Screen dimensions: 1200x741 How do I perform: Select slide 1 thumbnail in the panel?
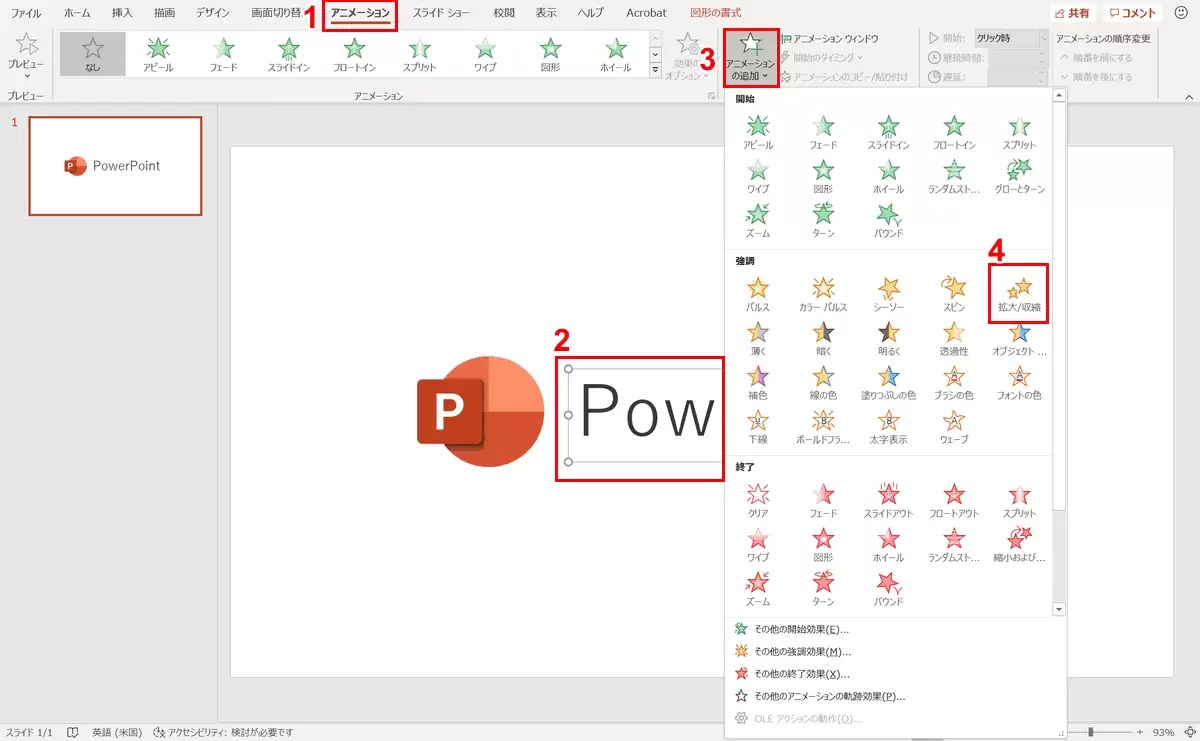coord(115,166)
